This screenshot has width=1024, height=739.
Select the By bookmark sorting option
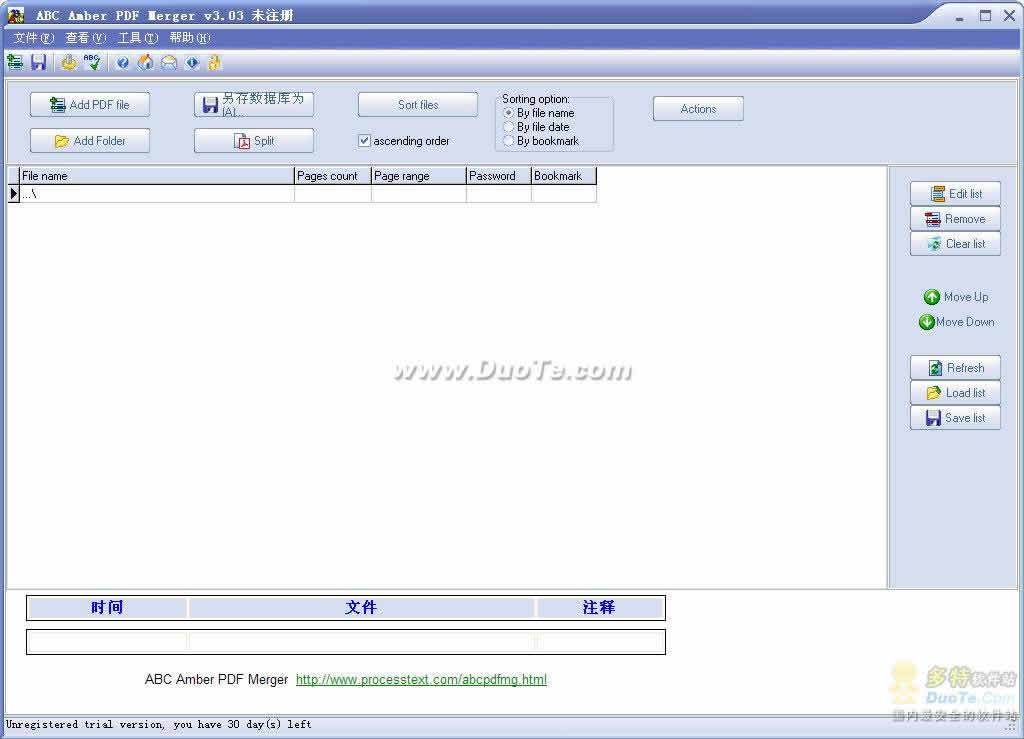(509, 141)
